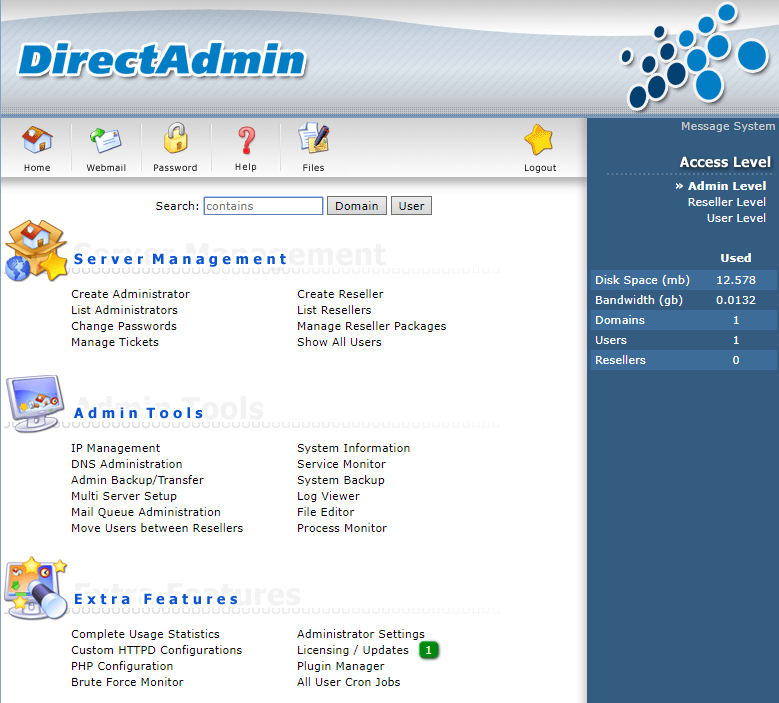Screen dimensions: 779x703
Task: Click the DirectAdmin logo
Action: (162, 60)
